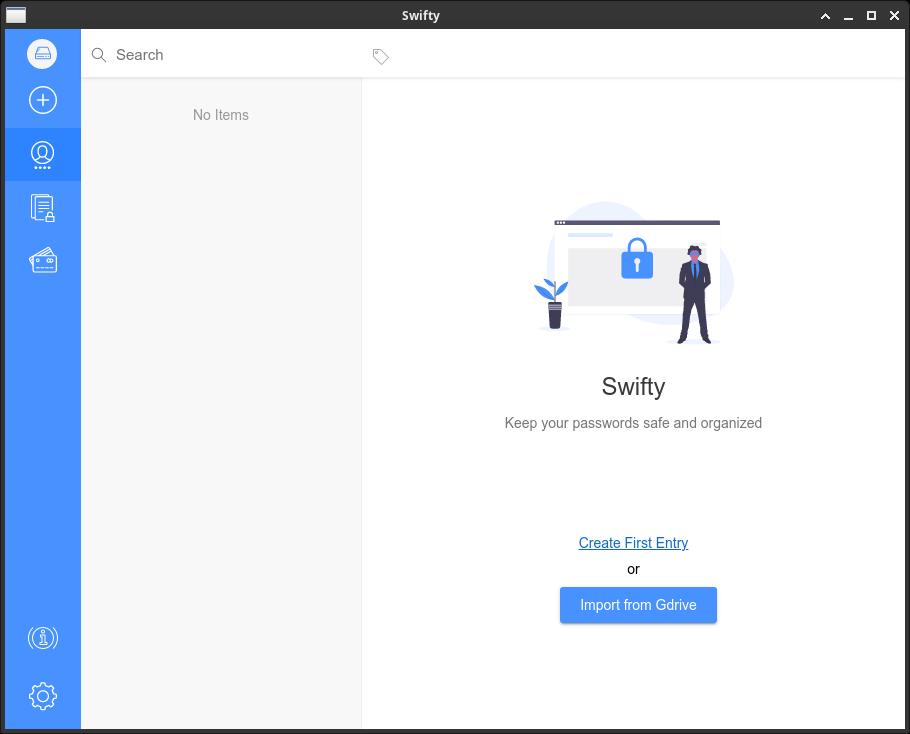The width and height of the screenshot is (910, 734).
Task: Roll up window with the up arrow
Action: [x=825, y=16]
